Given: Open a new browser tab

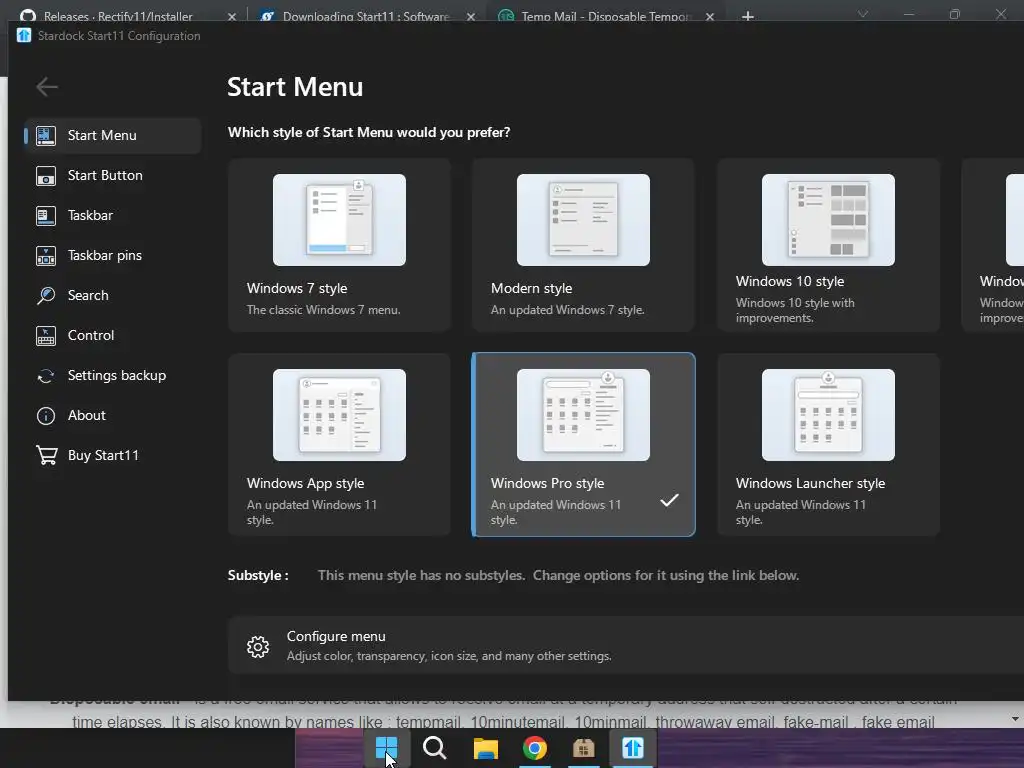Looking at the screenshot, I should (x=748, y=16).
